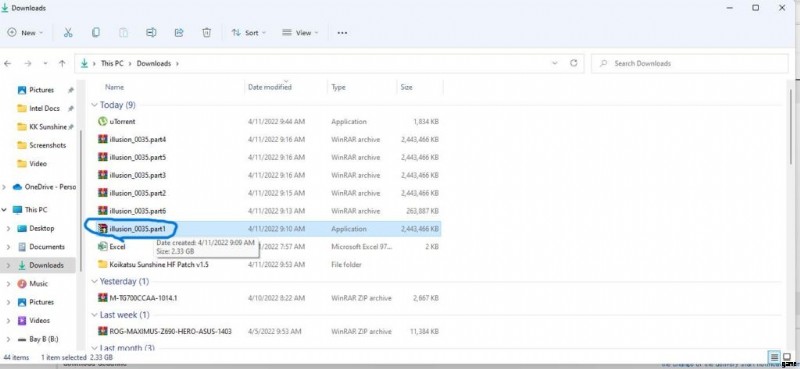Open the View dropdown menu
The image size is (800, 369).
[300, 33]
